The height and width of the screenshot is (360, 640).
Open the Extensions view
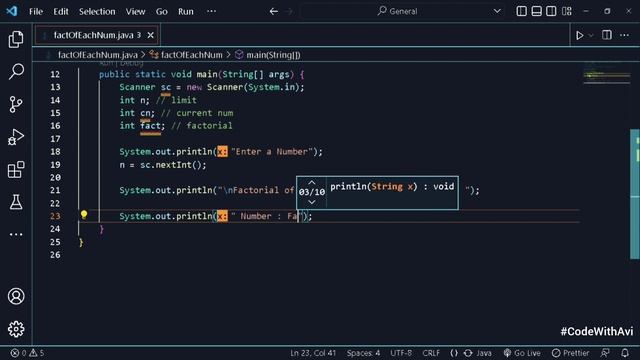tap(16, 169)
